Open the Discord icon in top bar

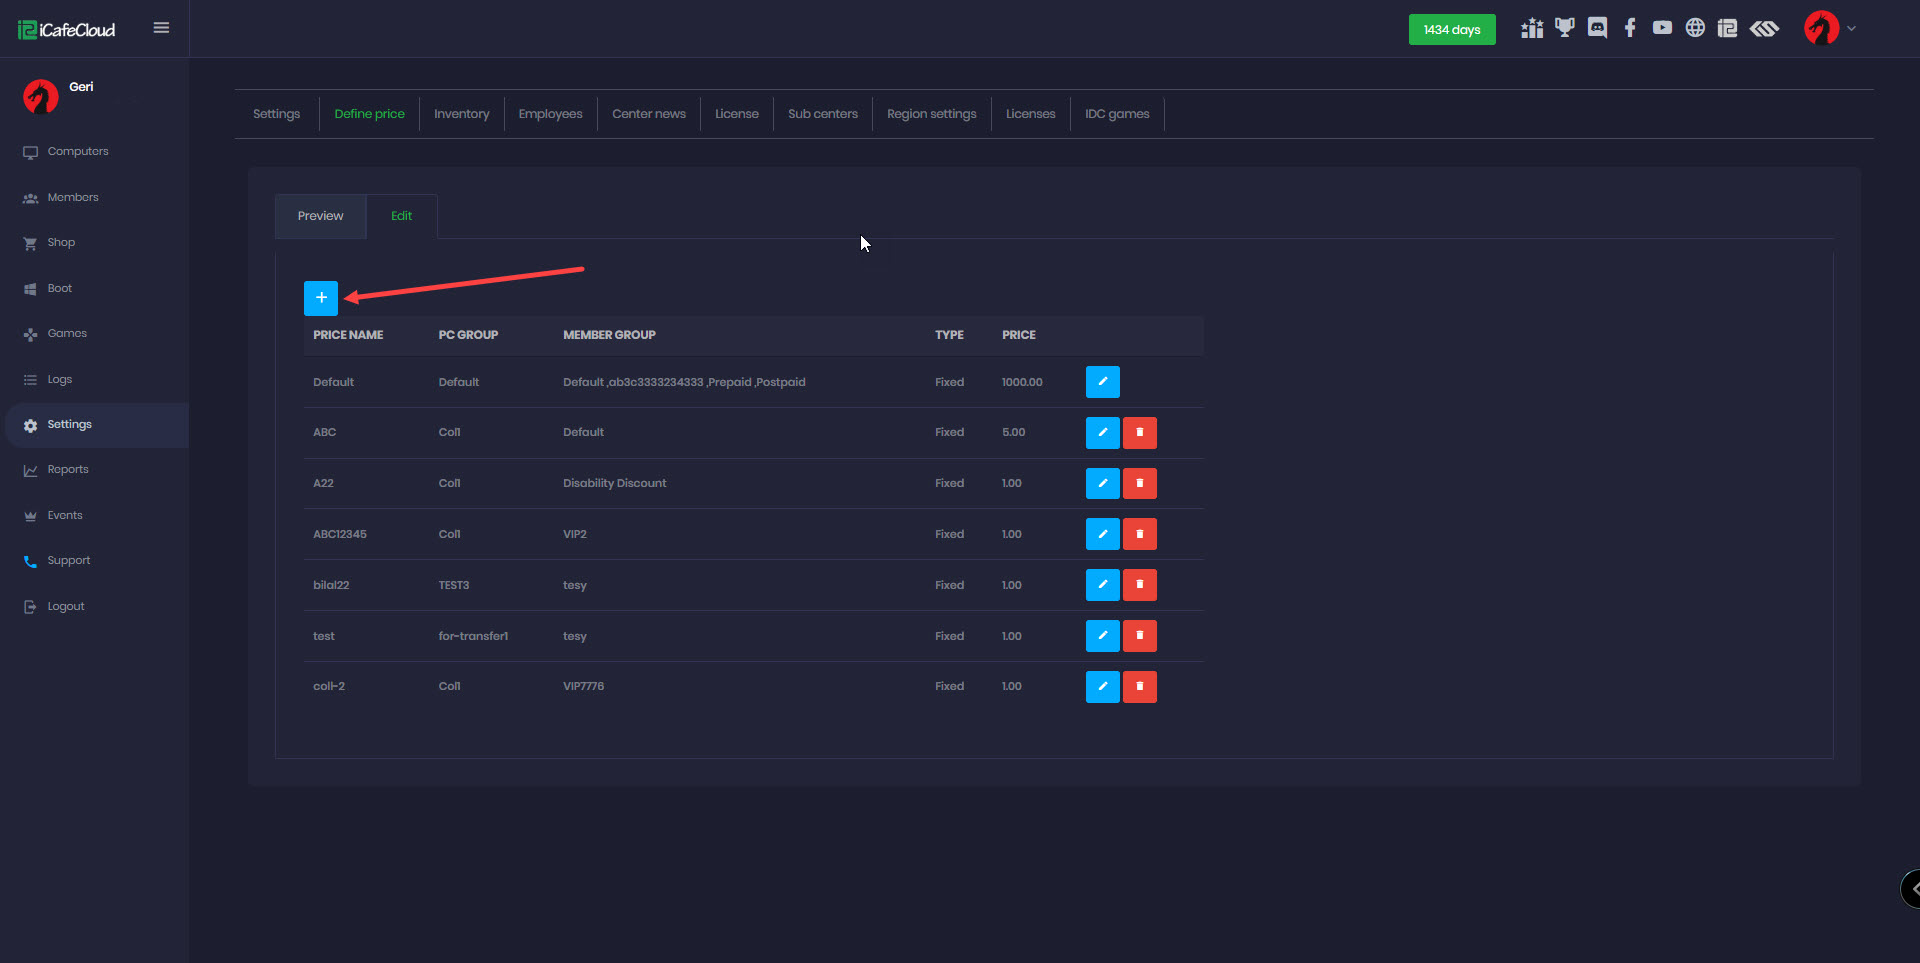(x=1597, y=28)
